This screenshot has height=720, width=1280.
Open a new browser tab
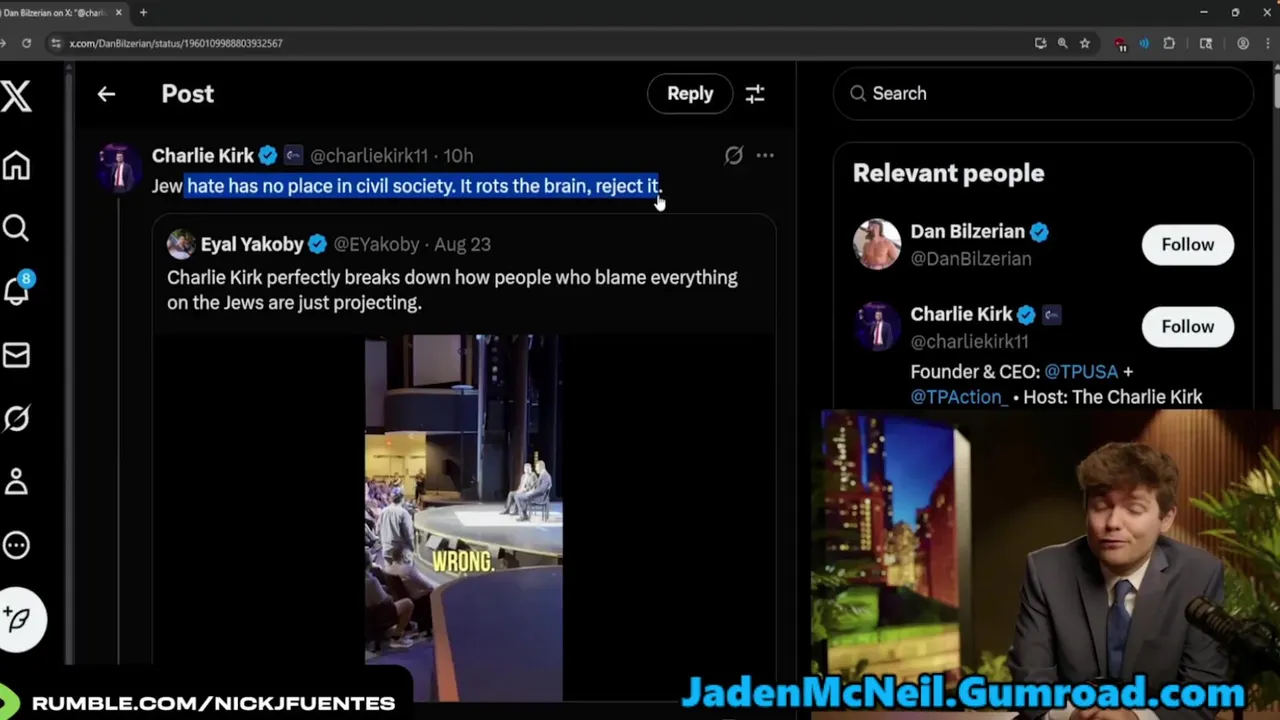pyautogui.click(x=143, y=13)
